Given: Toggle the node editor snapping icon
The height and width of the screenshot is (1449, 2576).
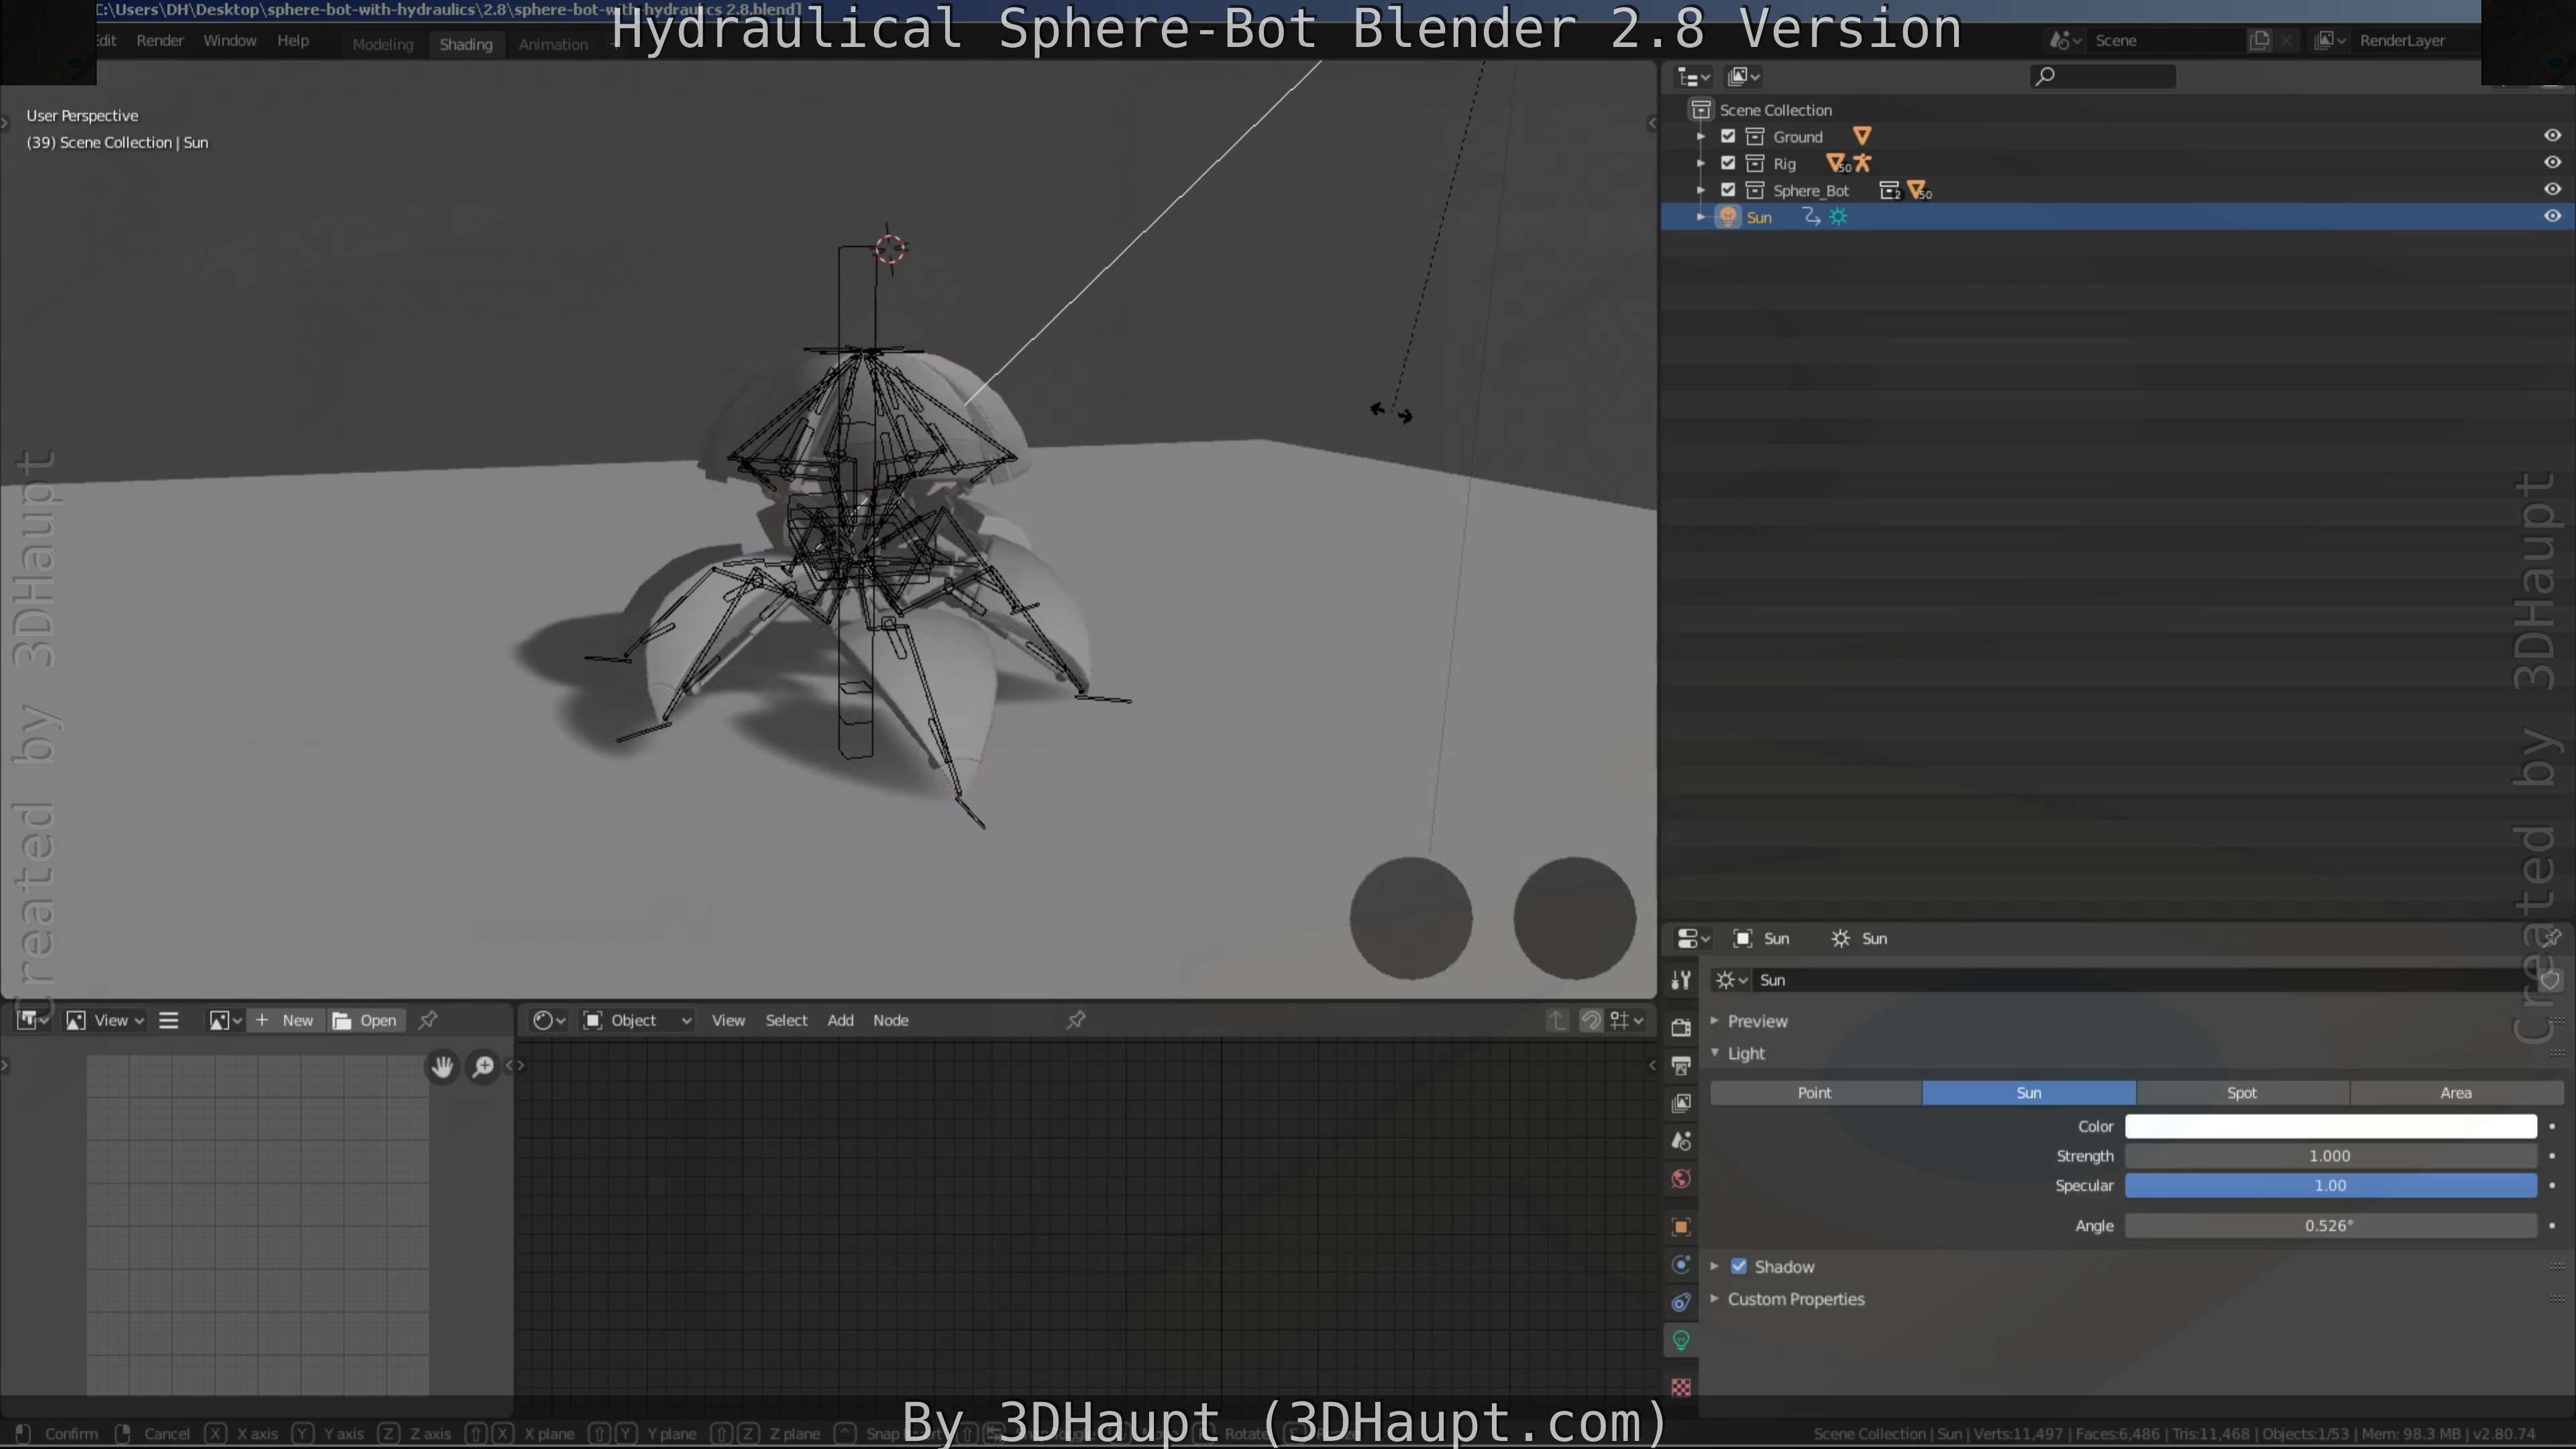Looking at the screenshot, I should point(1590,1020).
